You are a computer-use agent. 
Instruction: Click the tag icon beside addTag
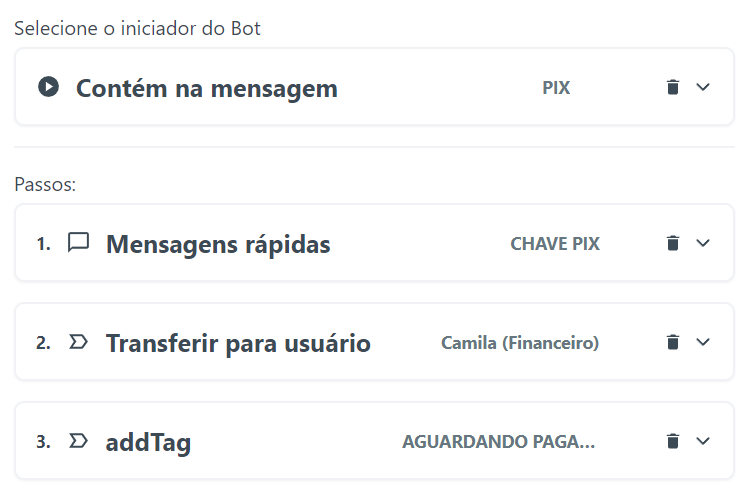pos(78,441)
